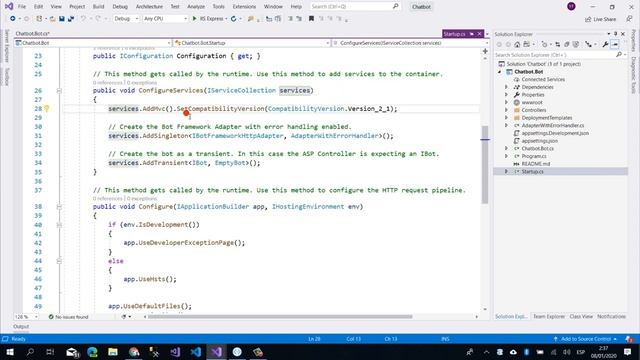The height and width of the screenshot is (360, 640).
Task: Click the horizontal editor scrollbar thumb
Action: point(280,317)
